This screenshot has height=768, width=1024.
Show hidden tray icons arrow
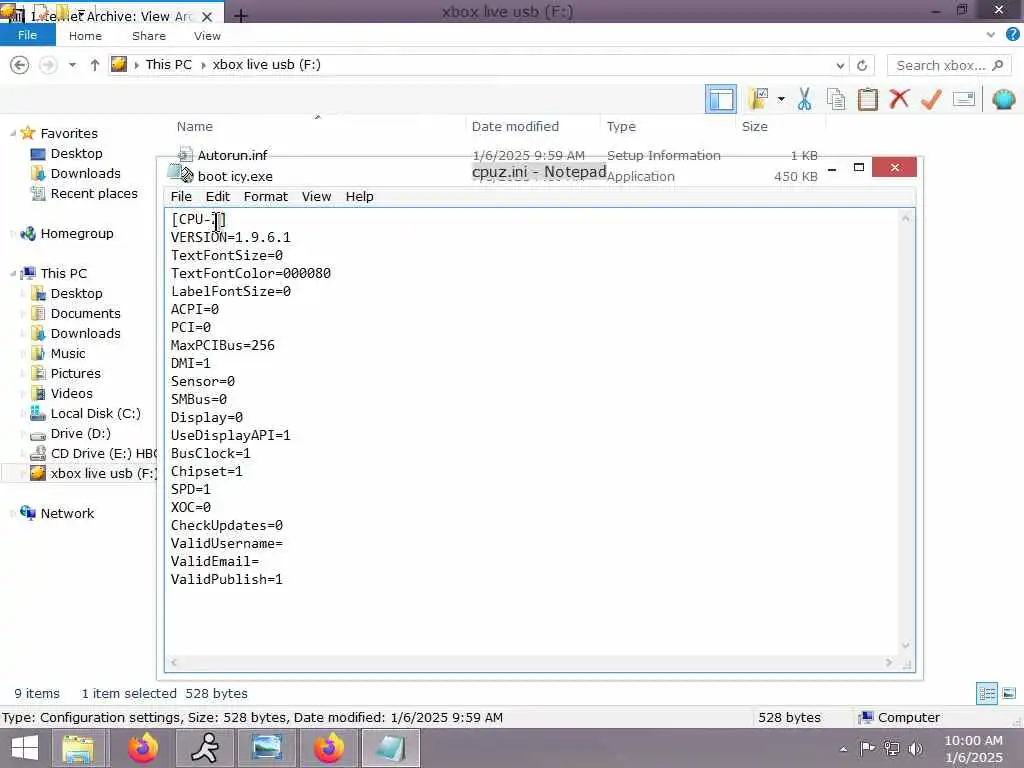coord(843,749)
